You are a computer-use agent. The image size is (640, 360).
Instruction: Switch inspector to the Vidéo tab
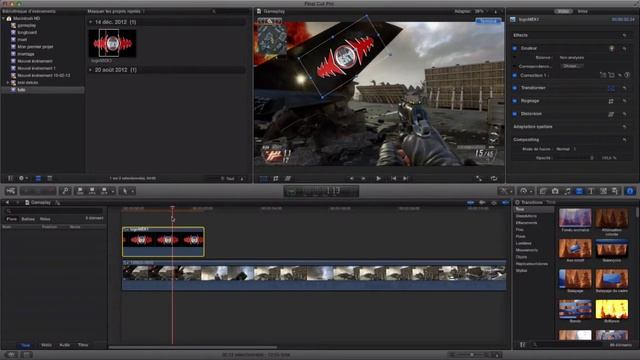tap(564, 11)
